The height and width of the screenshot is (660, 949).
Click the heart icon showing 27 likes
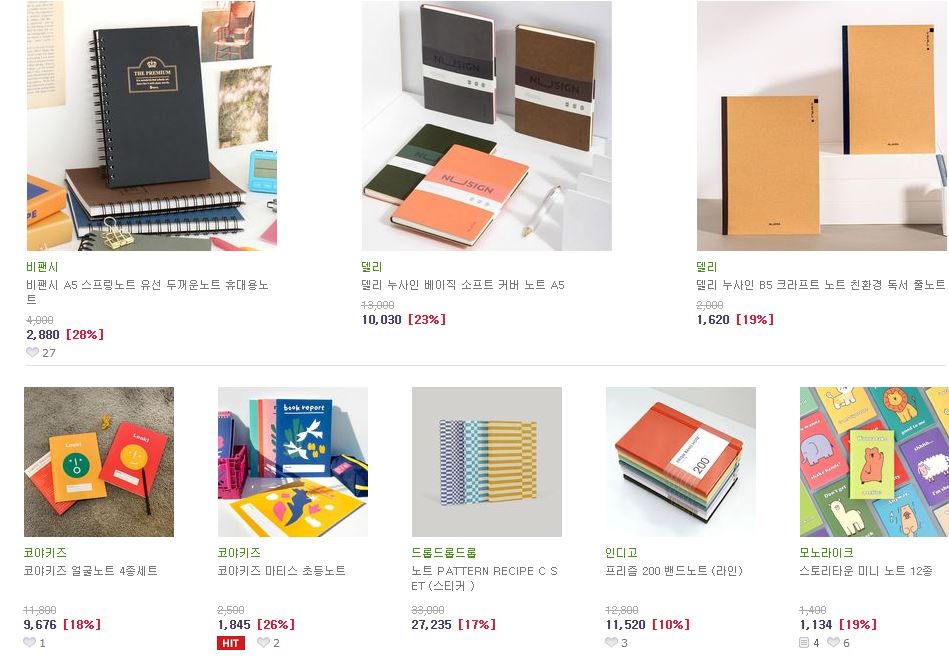tap(32, 352)
